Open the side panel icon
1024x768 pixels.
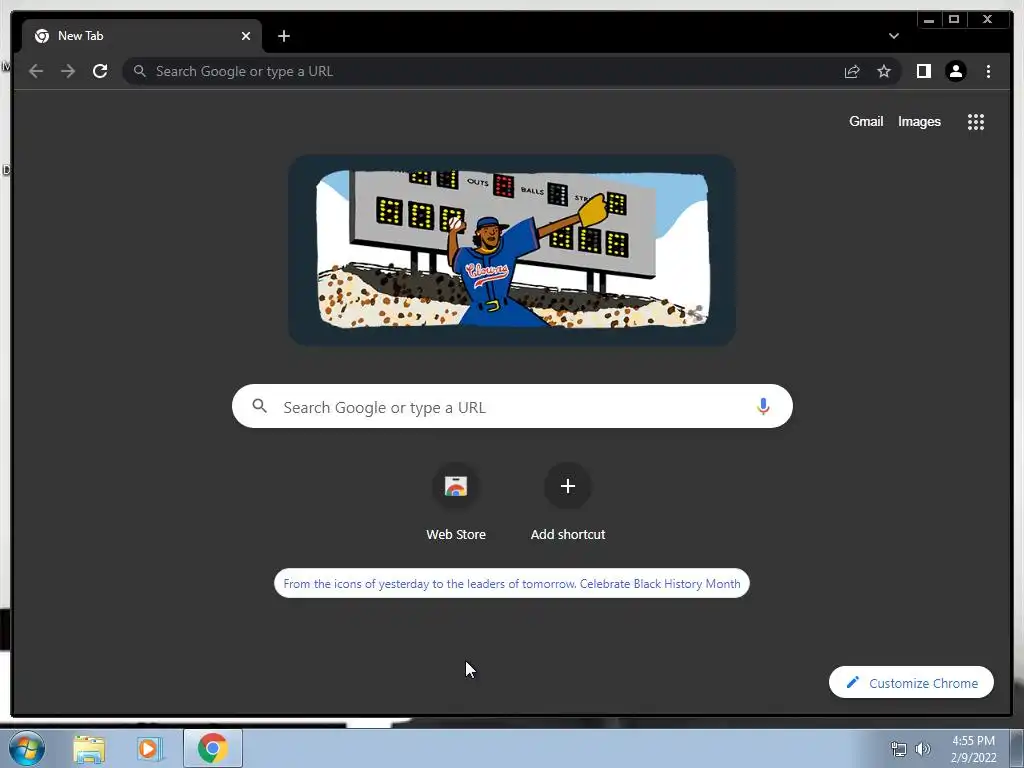(x=923, y=71)
